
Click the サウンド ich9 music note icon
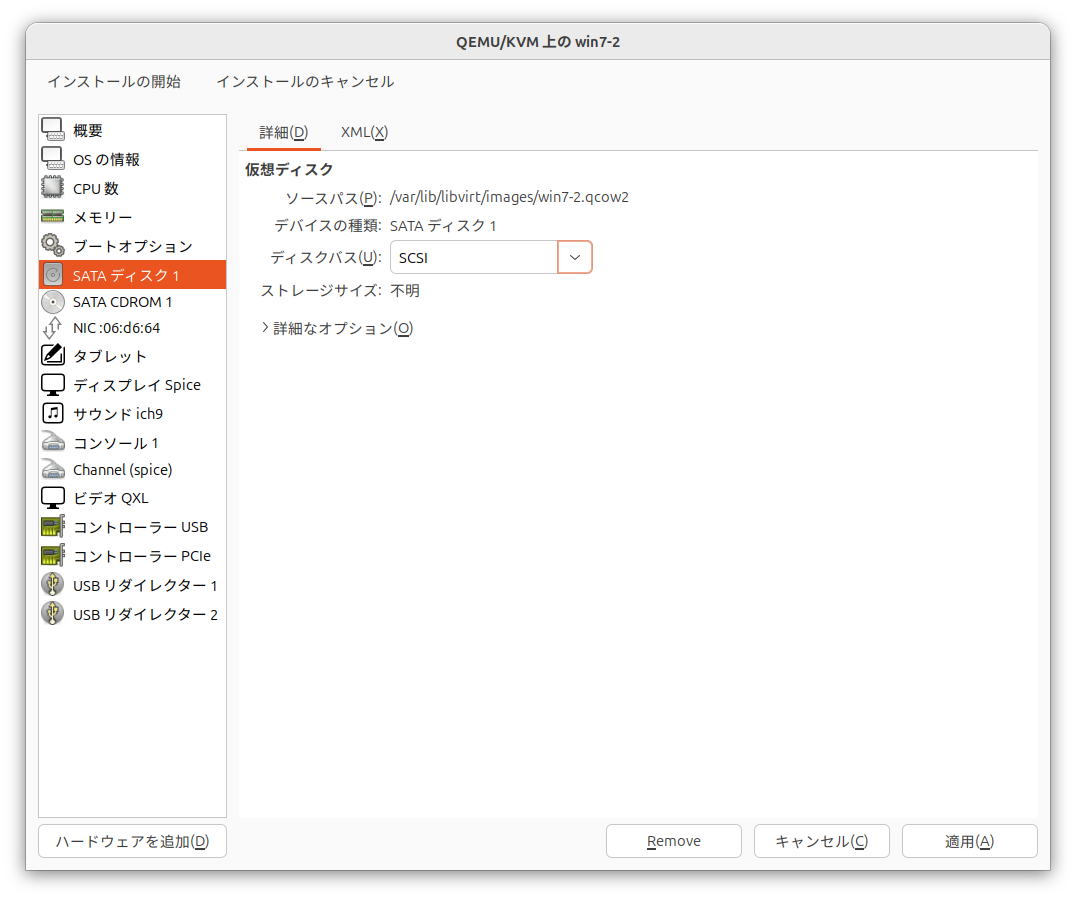click(x=53, y=413)
